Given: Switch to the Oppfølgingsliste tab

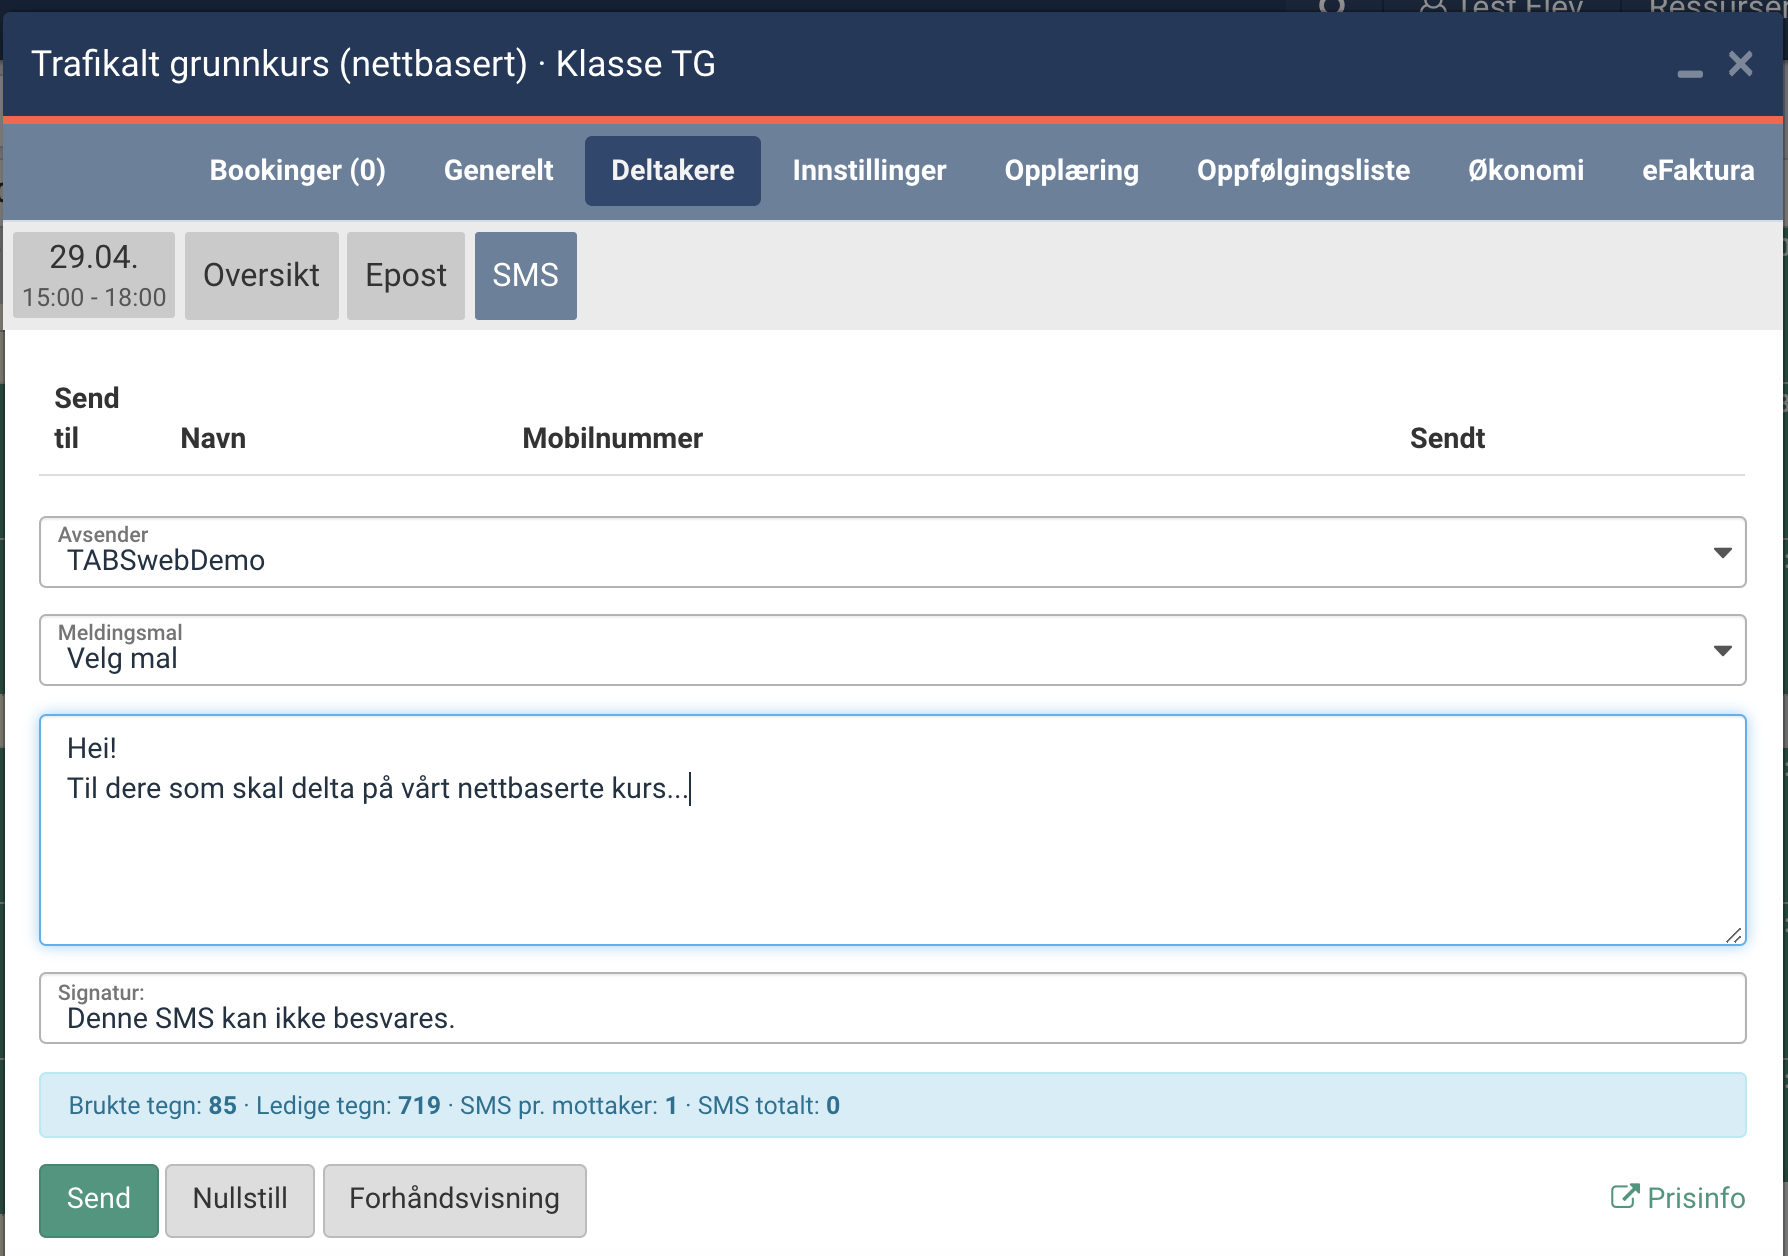Looking at the screenshot, I should coord(1303,171).
